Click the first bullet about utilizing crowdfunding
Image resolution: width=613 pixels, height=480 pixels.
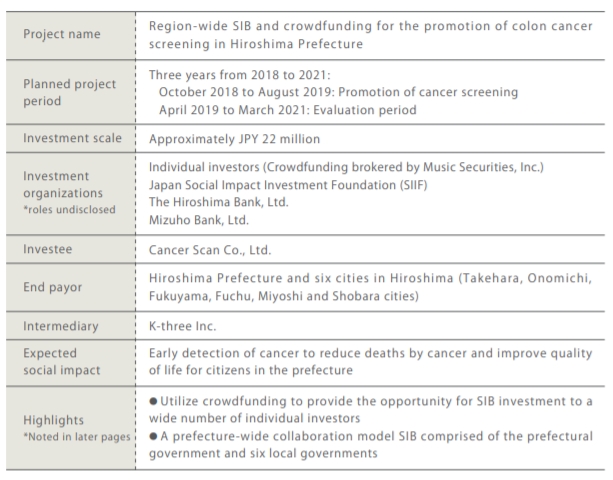click(370, 409)
